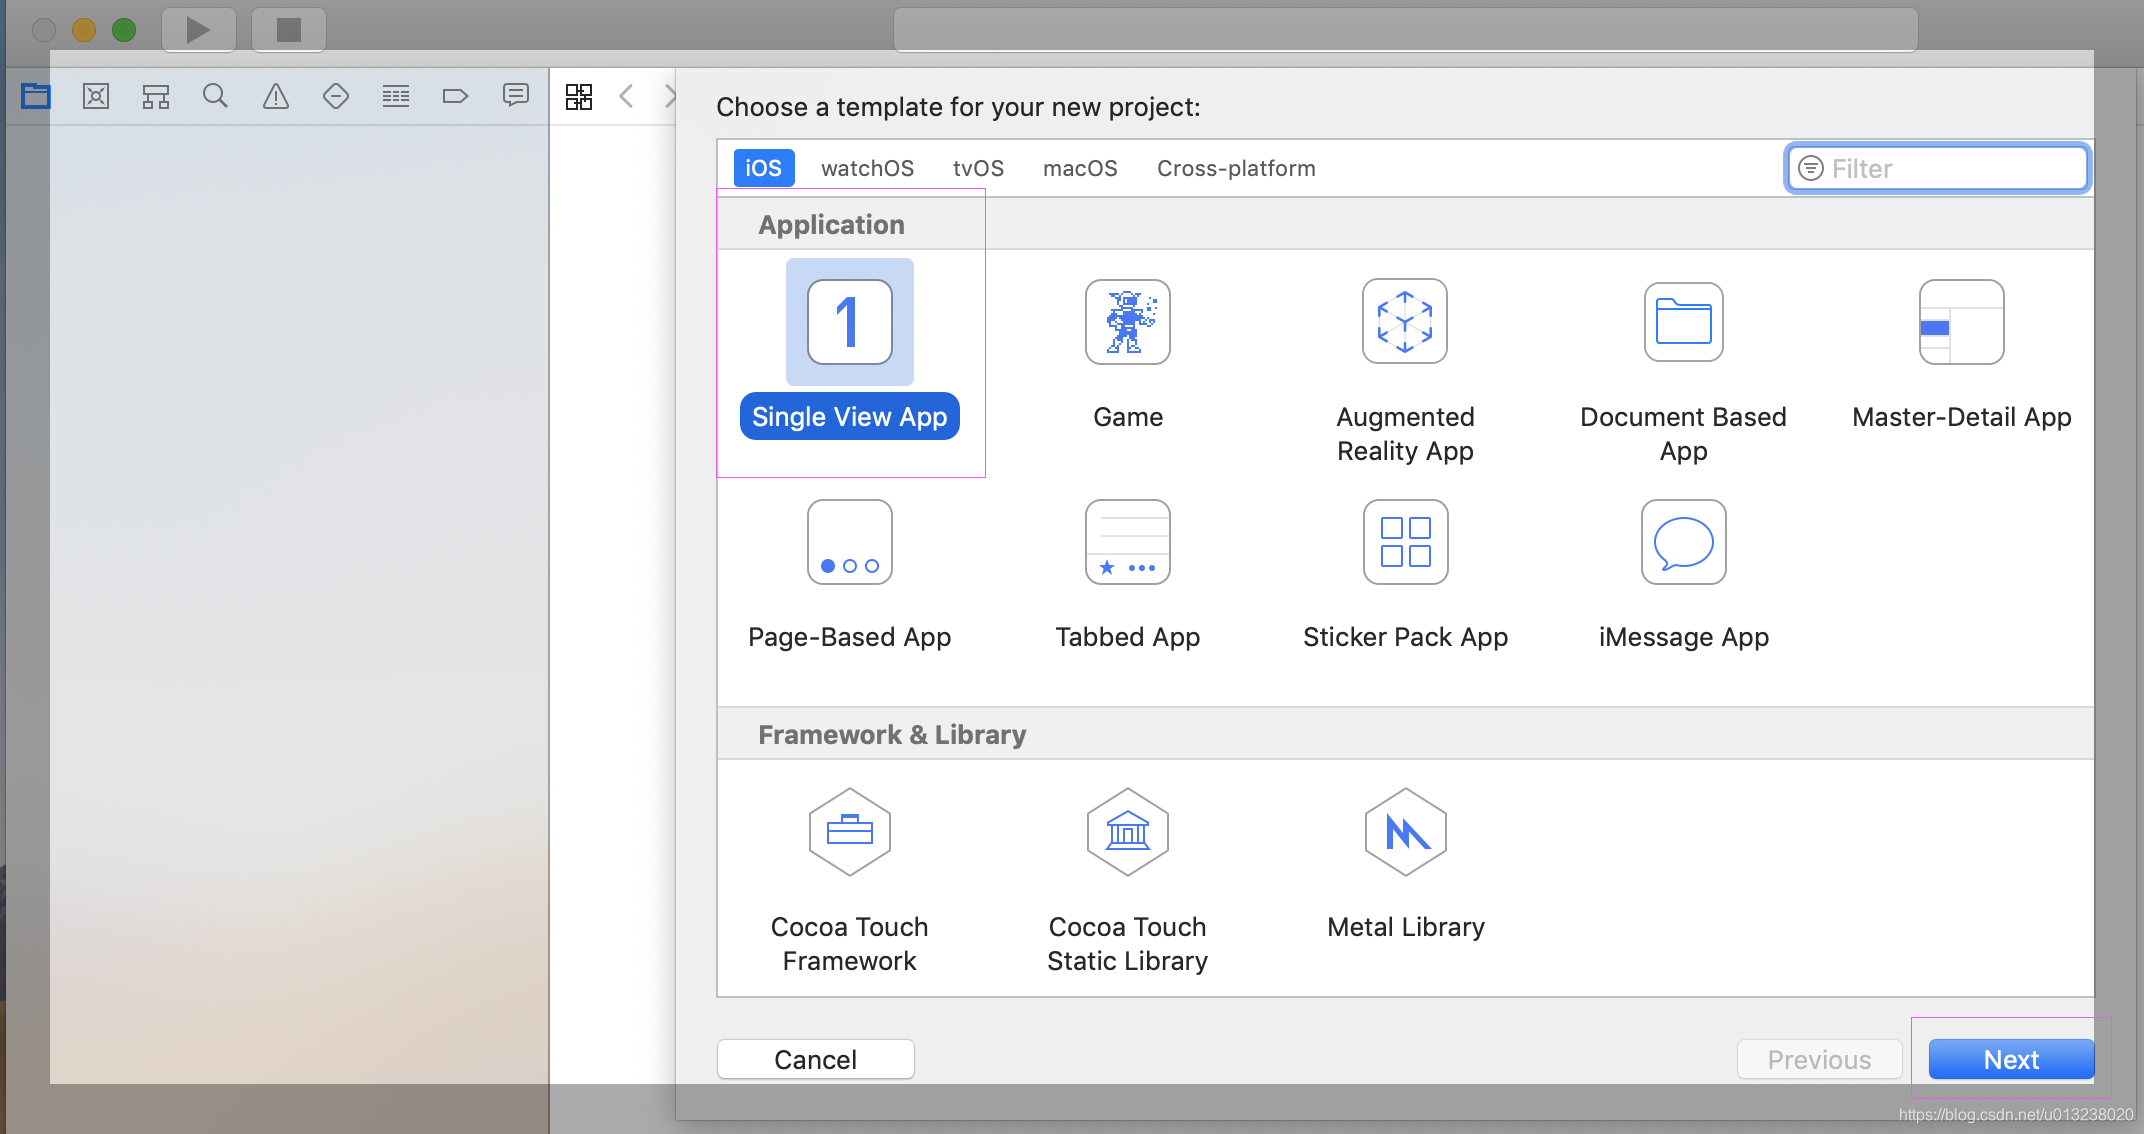The width and height of the screenshot is (2144, 1134).
Task: Click the filter icon in the Filter field
Action: (1811, 168)
